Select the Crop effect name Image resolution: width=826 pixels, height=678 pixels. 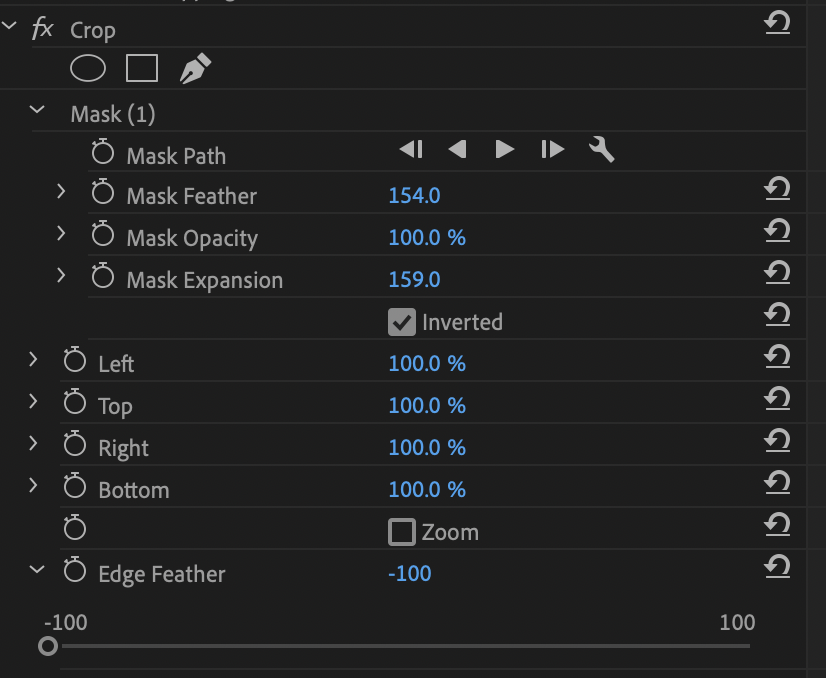(x=93, y=31)
